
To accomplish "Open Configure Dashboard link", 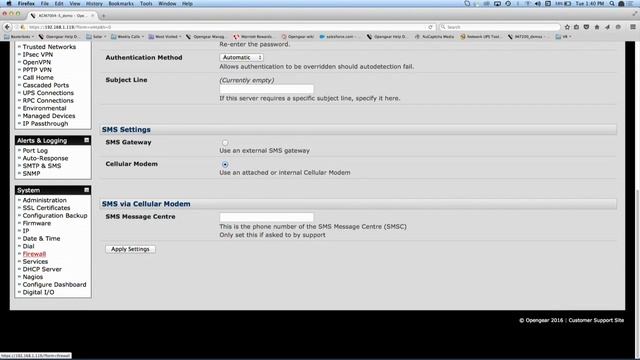I will click(54, 284).
